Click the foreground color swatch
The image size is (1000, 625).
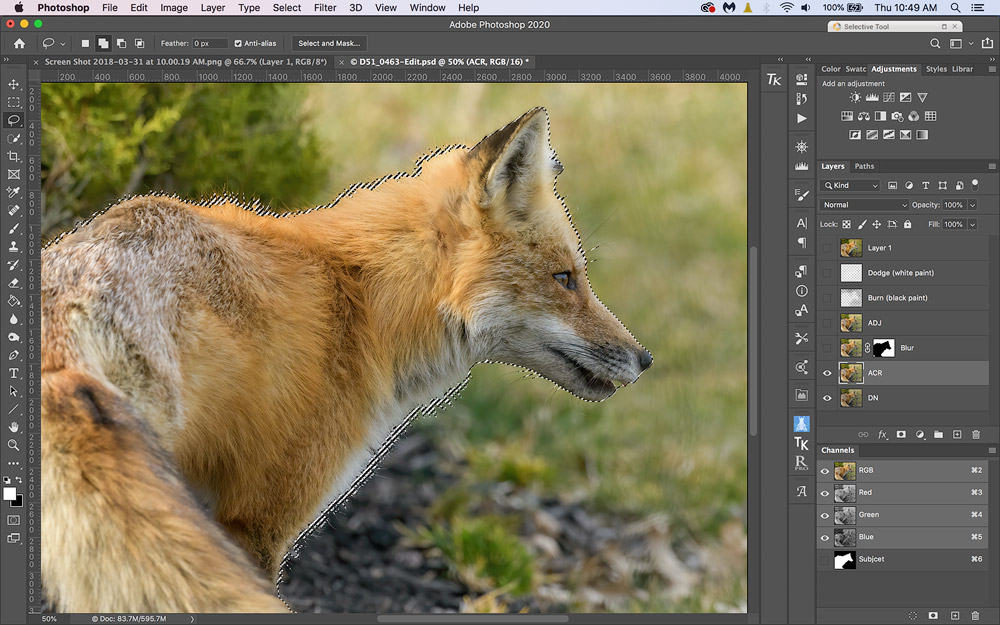point(10,493)
